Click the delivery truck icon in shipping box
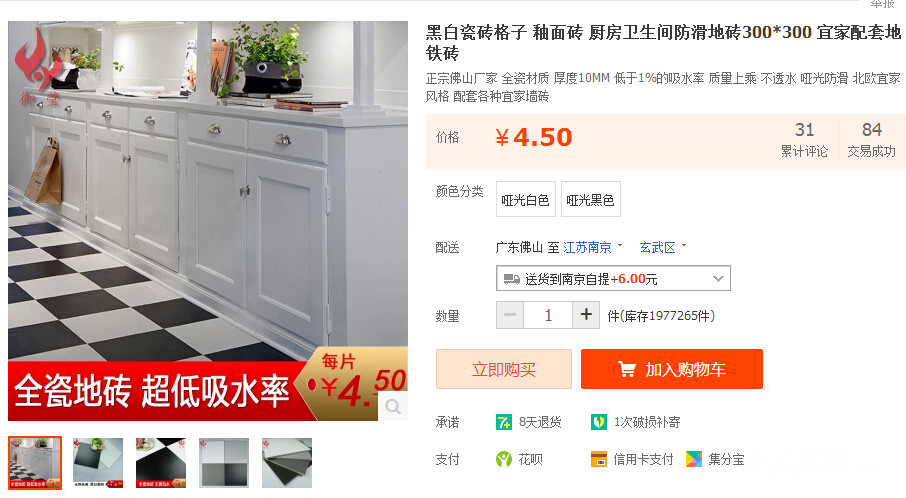 [512, 279]
